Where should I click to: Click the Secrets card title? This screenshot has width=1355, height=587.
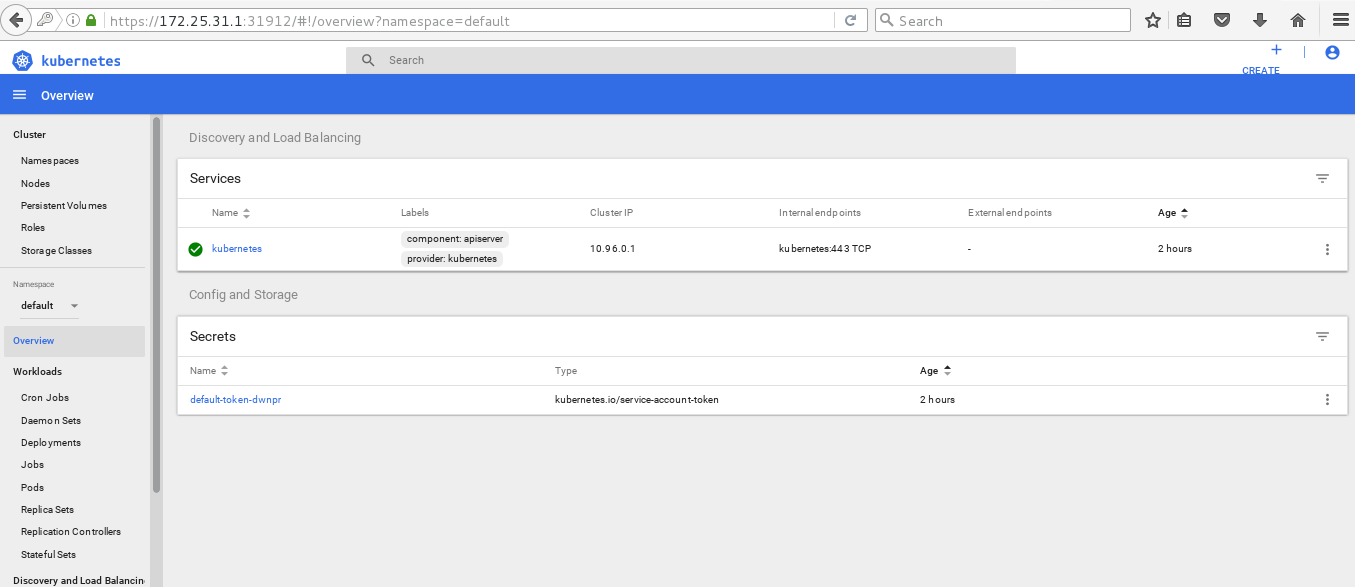213,337
